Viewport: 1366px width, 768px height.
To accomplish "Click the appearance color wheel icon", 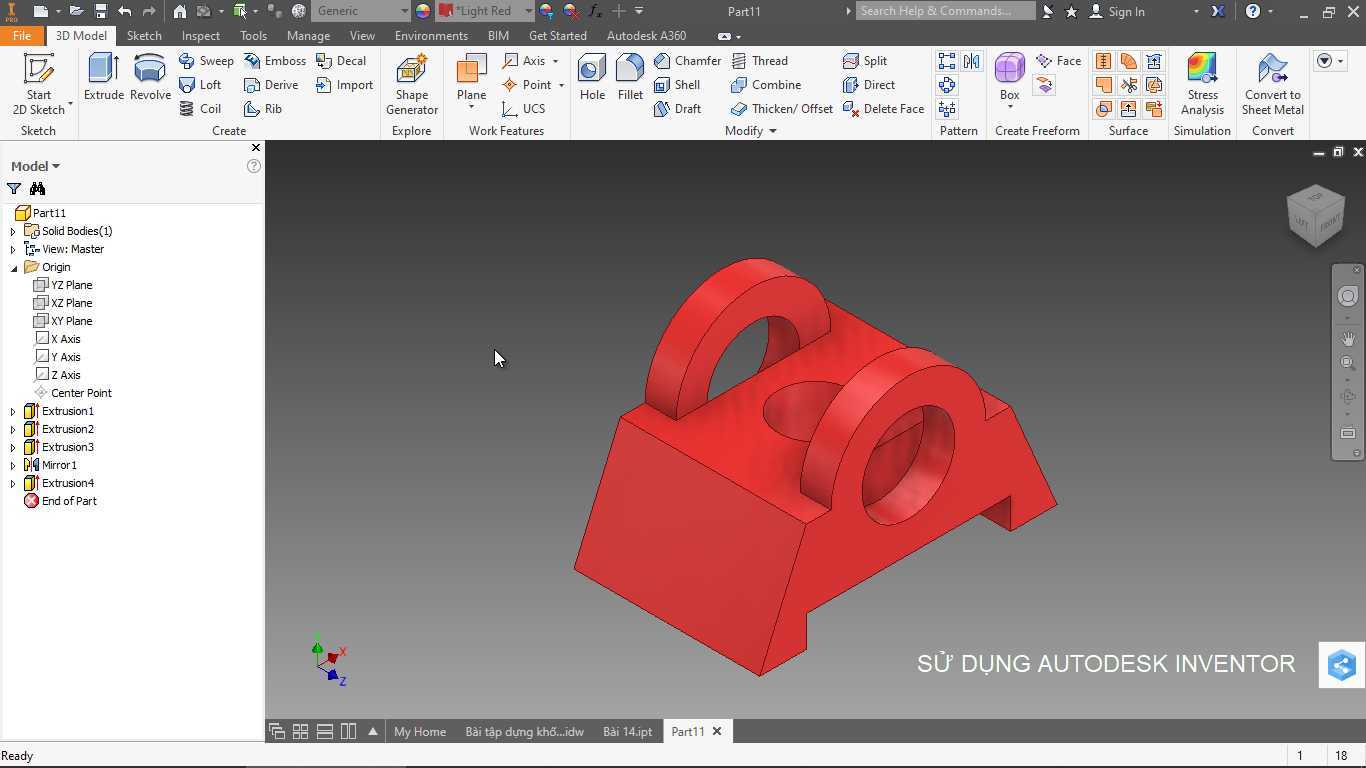I will [x=423, y=11].
